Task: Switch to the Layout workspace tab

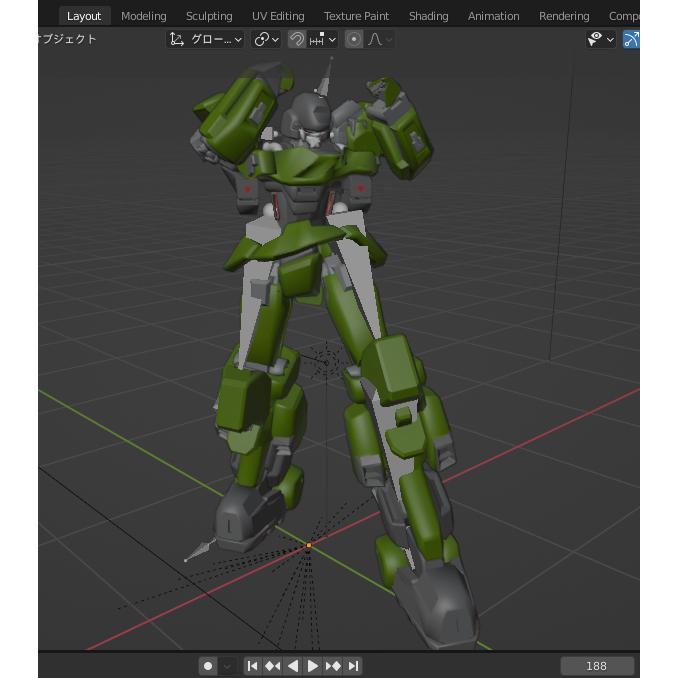Action: tap(84, 16)
